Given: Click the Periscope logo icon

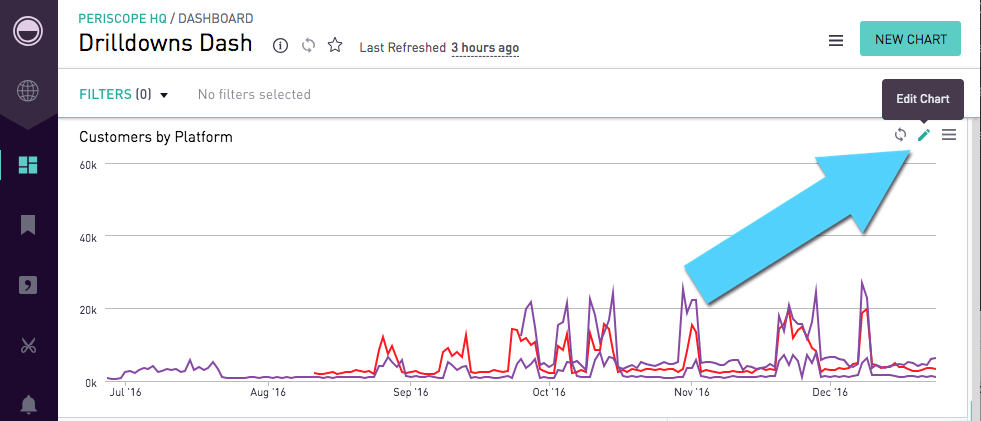Looking at the screenshot, I should pos(28,30).
